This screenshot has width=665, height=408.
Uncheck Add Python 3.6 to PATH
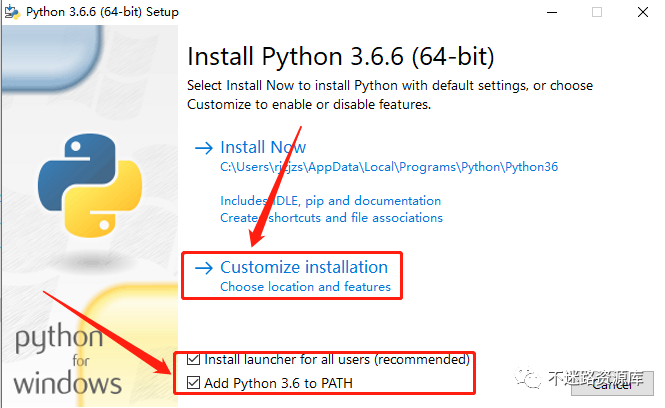point(193,383)
